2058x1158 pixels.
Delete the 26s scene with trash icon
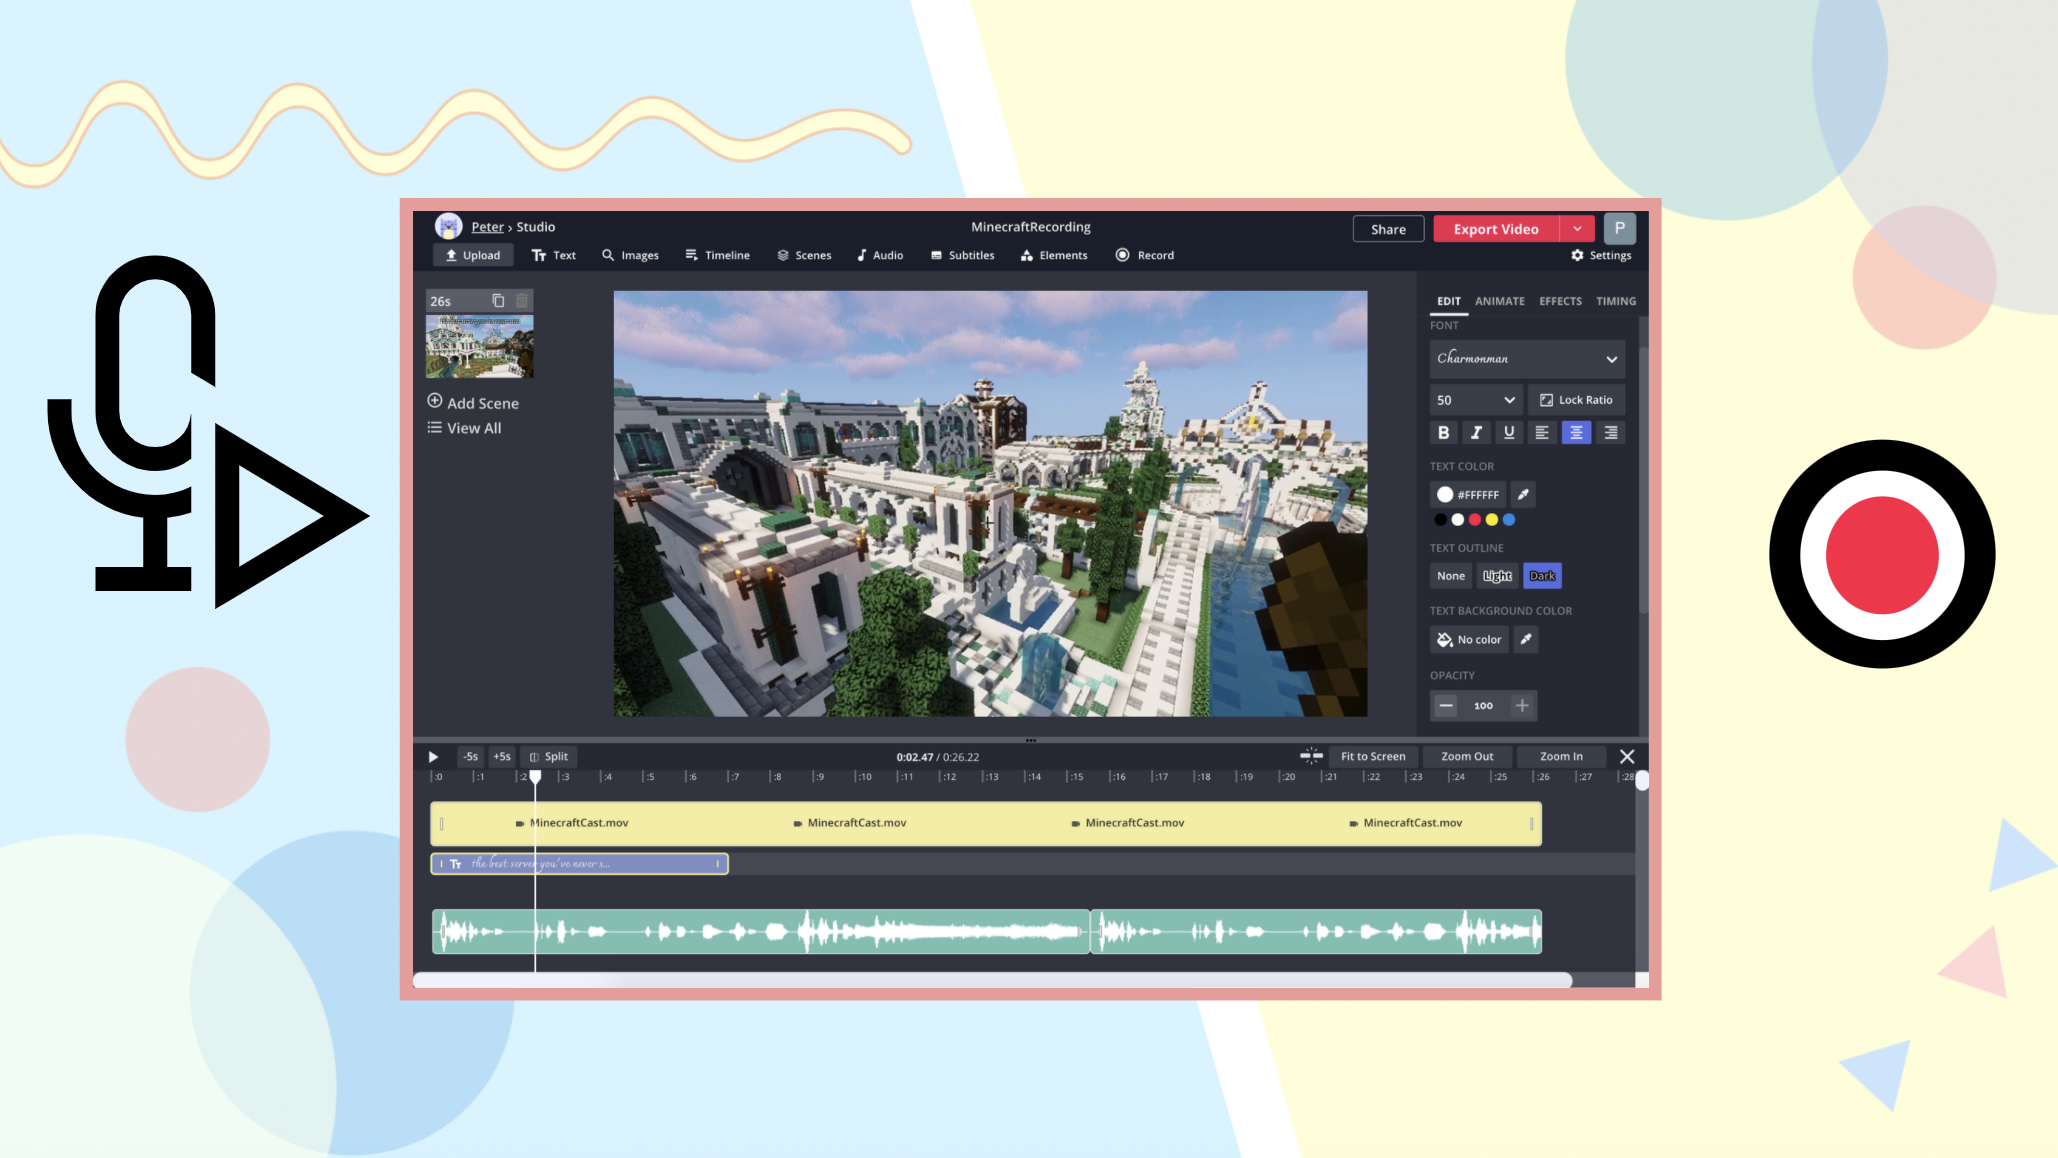(x=521, y=300)
